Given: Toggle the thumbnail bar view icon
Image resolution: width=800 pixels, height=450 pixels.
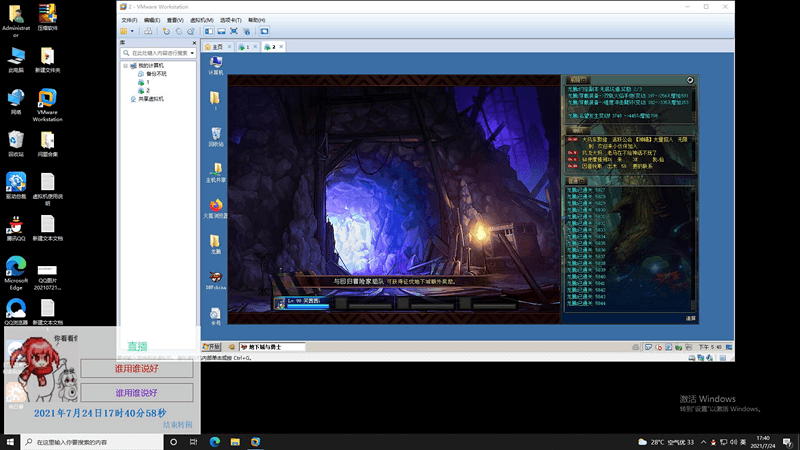Looking at the screenshot, I should pos(221,31).
